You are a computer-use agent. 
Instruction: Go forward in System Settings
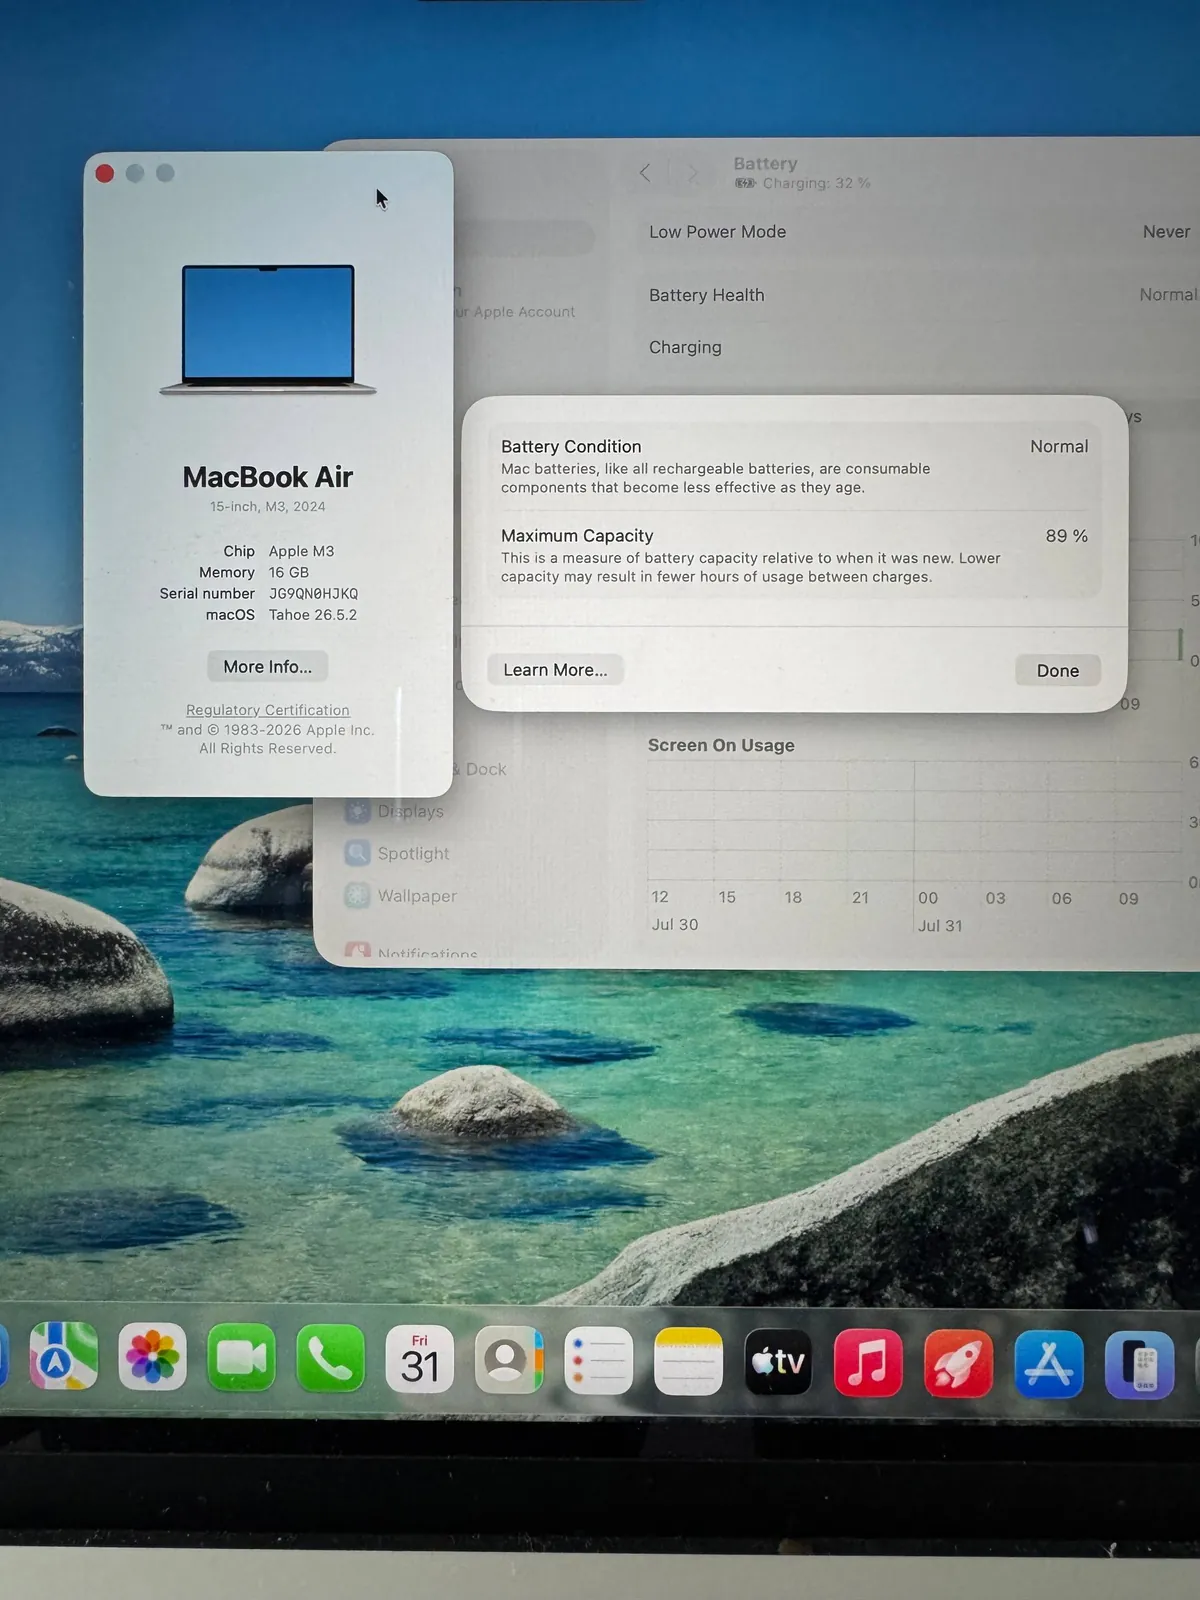(x=692, y=173)
